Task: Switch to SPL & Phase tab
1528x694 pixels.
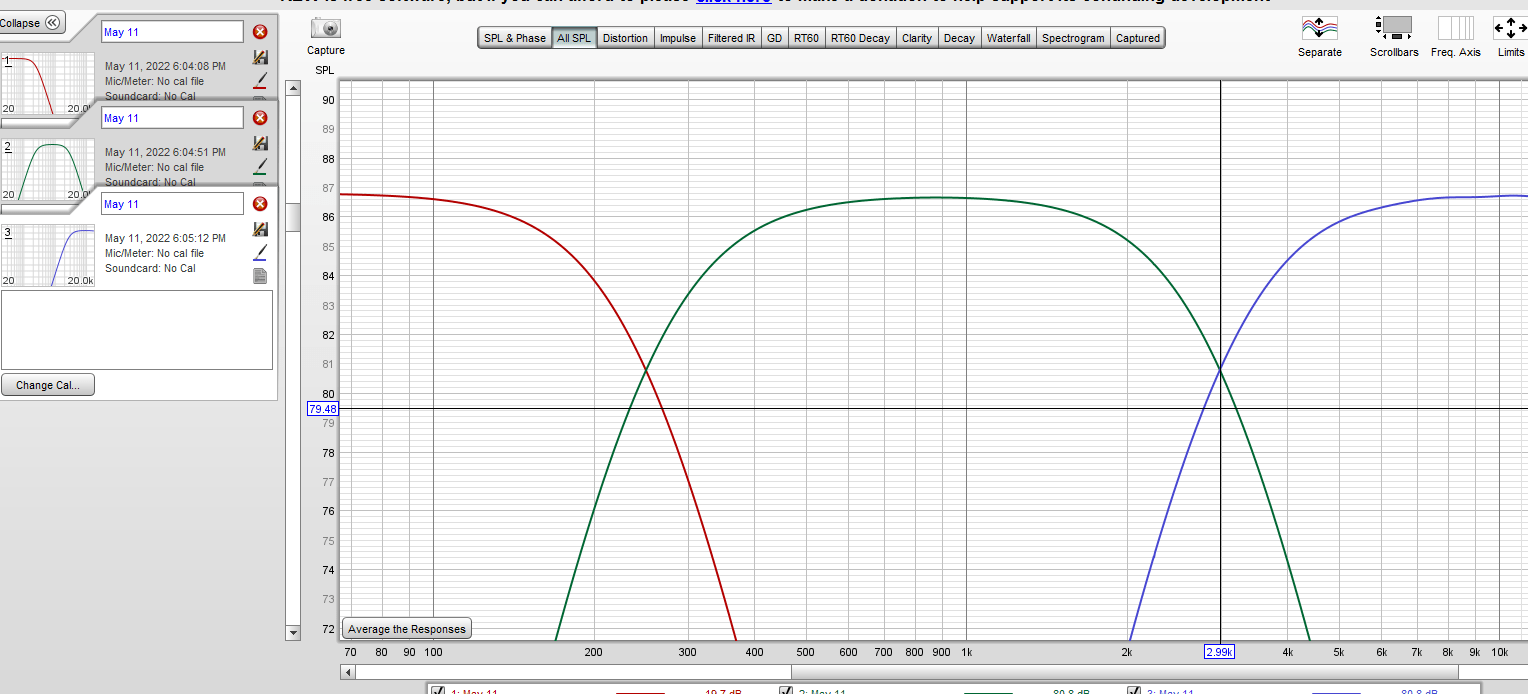Action: [515, 38]
